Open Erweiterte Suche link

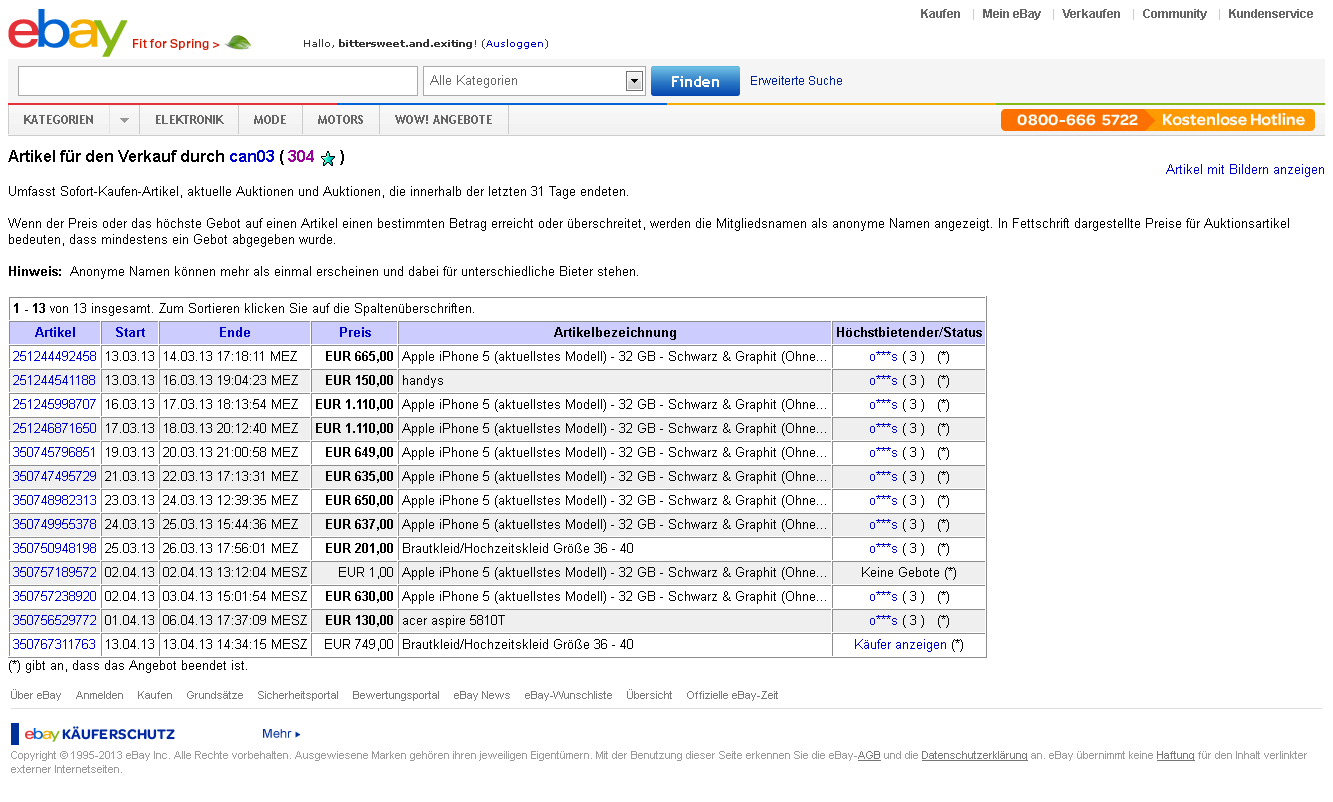click(x=796, y=81)
